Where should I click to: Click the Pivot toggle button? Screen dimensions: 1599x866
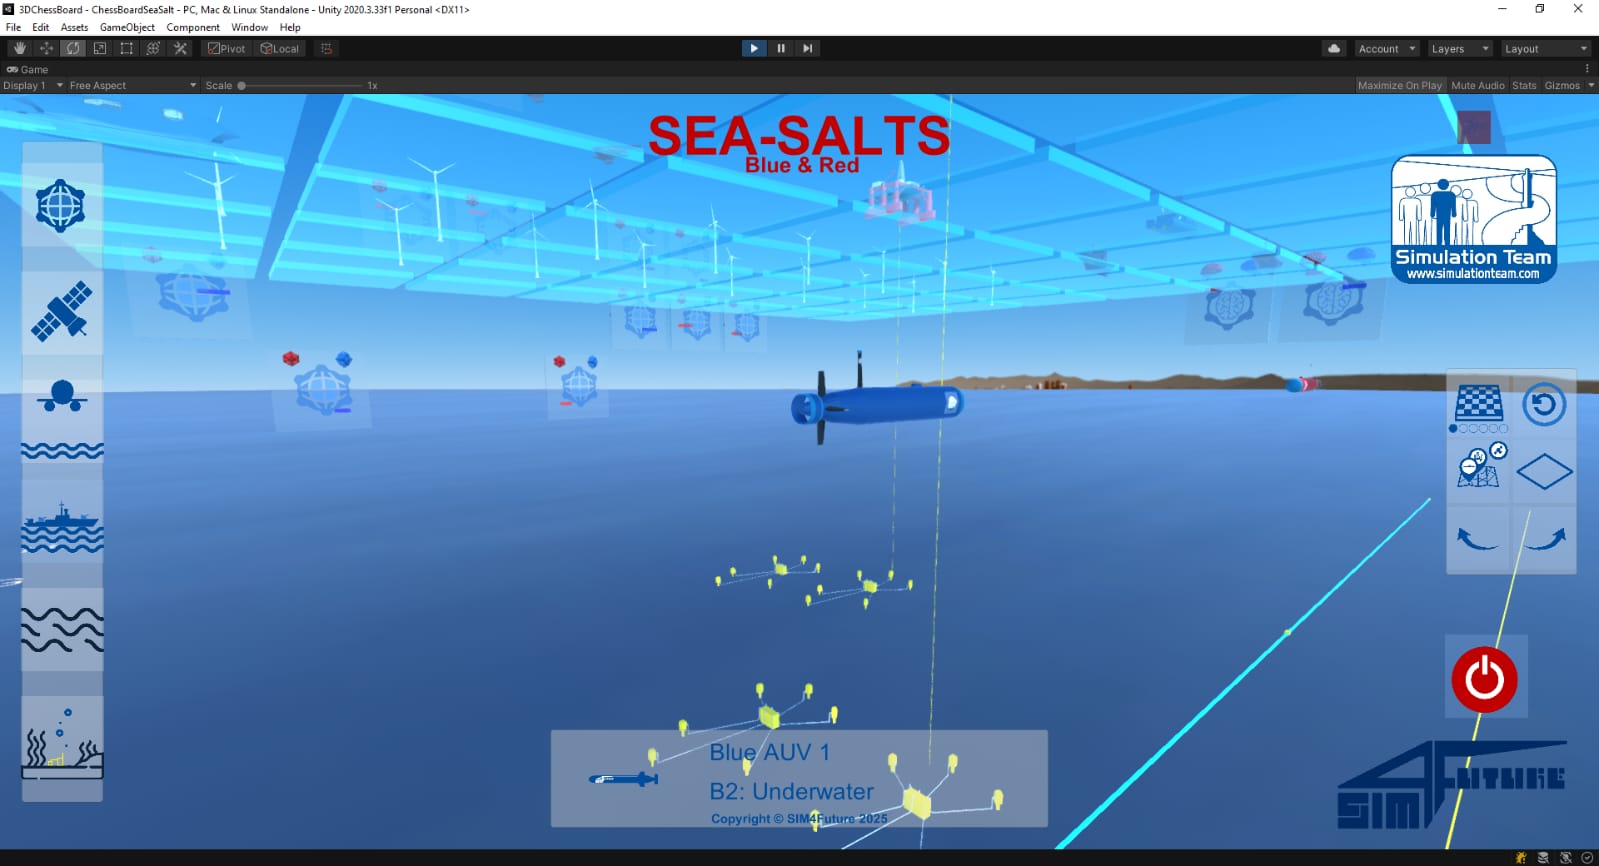226,48
